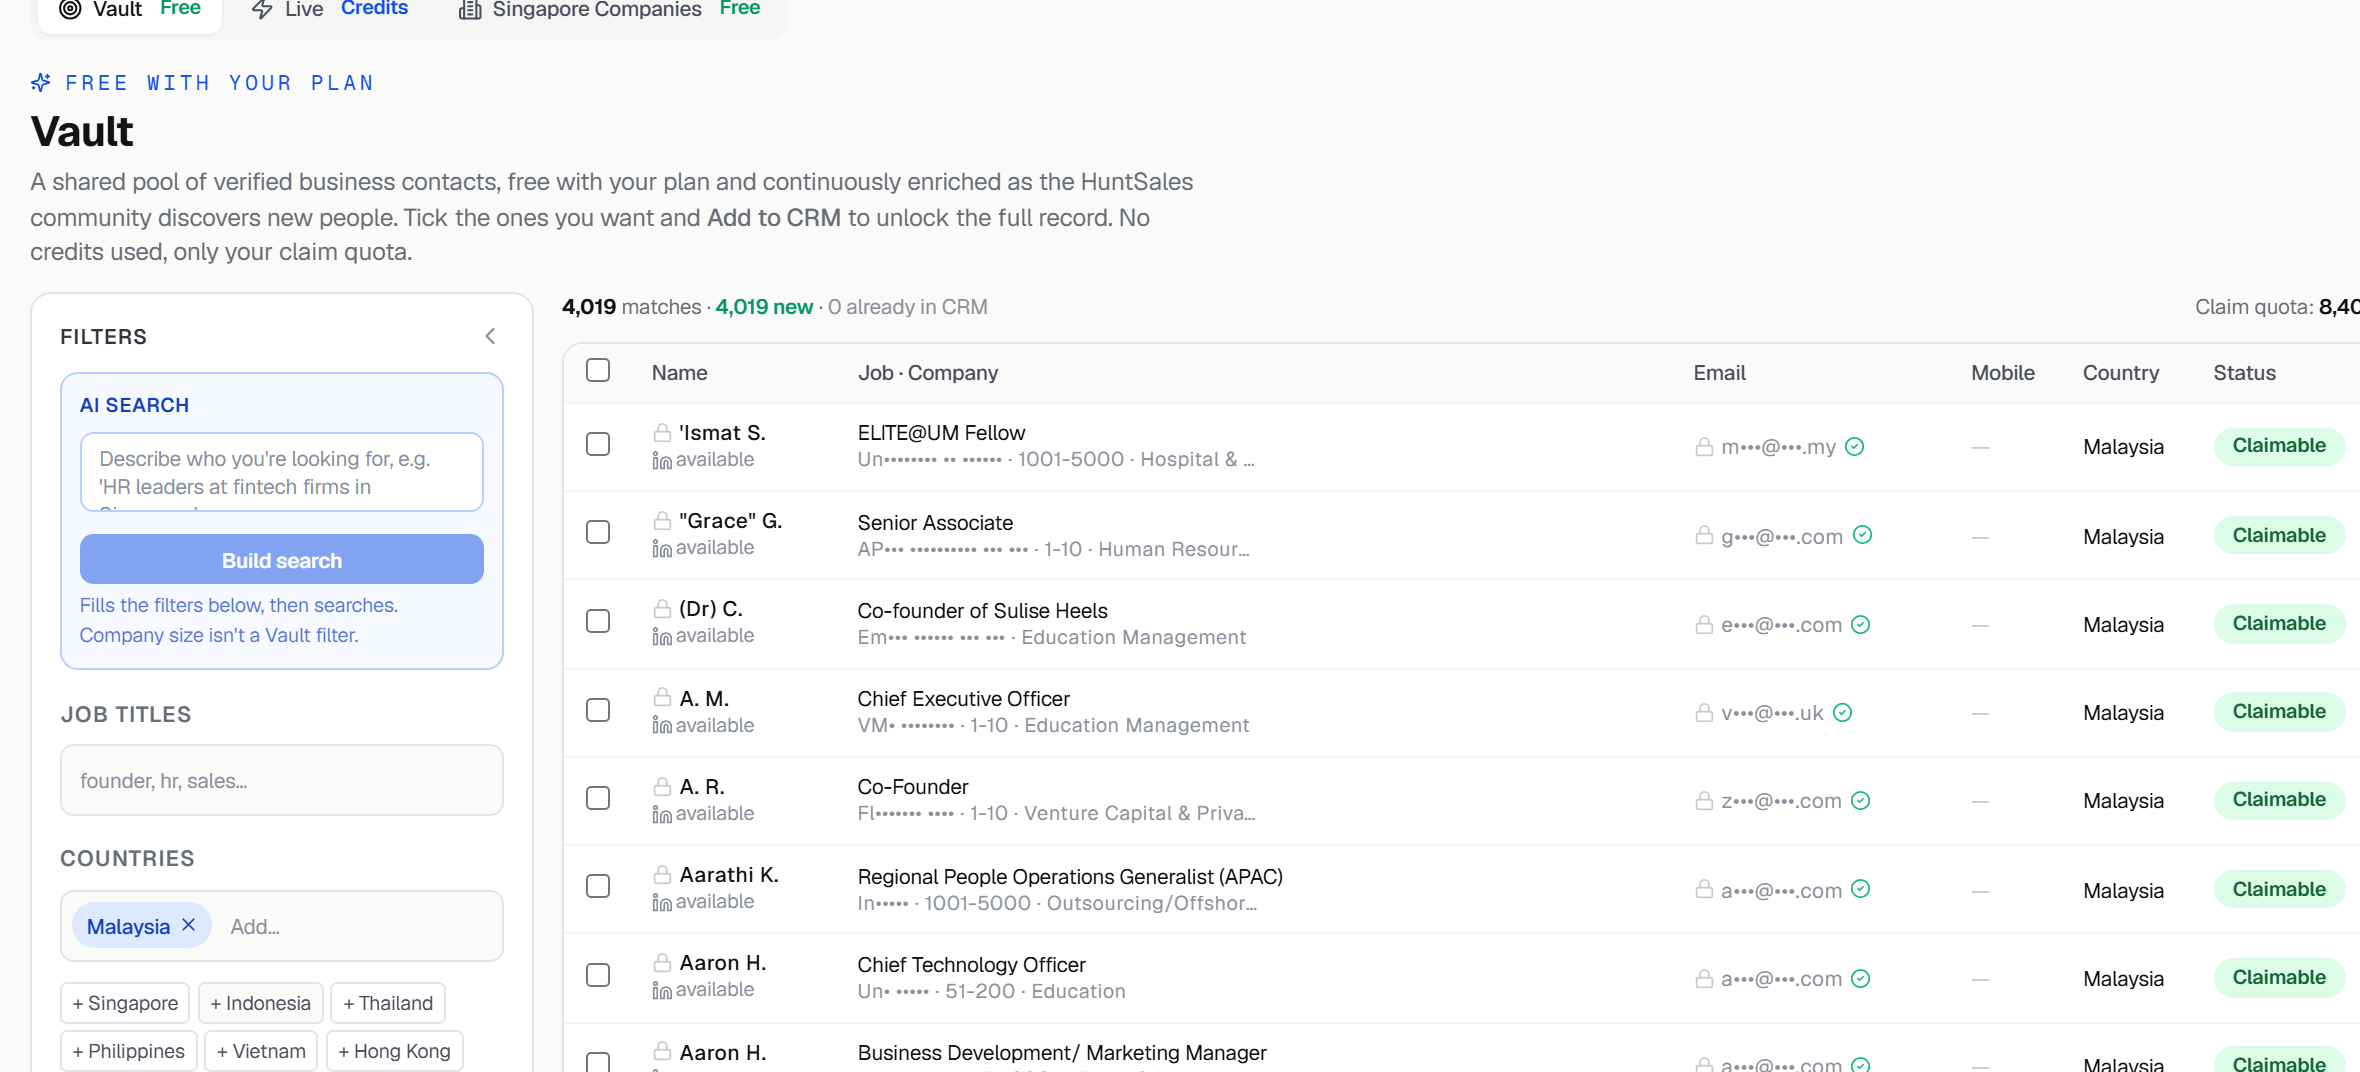This screenshot has height=1072, width=2360.
Task: Add Philippines to country filters
Action: (x=129, y=1051)
